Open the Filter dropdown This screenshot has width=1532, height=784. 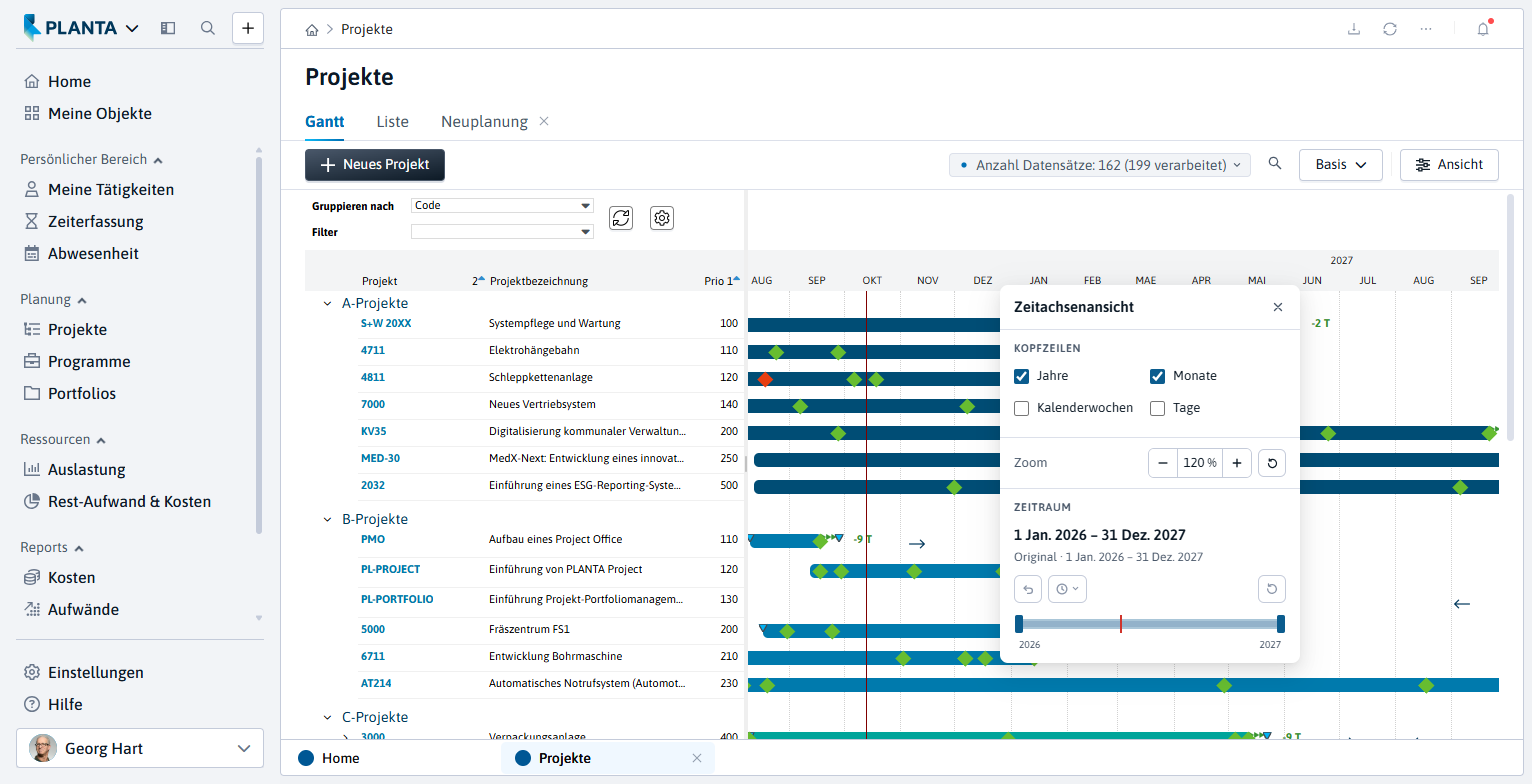pos(502,232)
